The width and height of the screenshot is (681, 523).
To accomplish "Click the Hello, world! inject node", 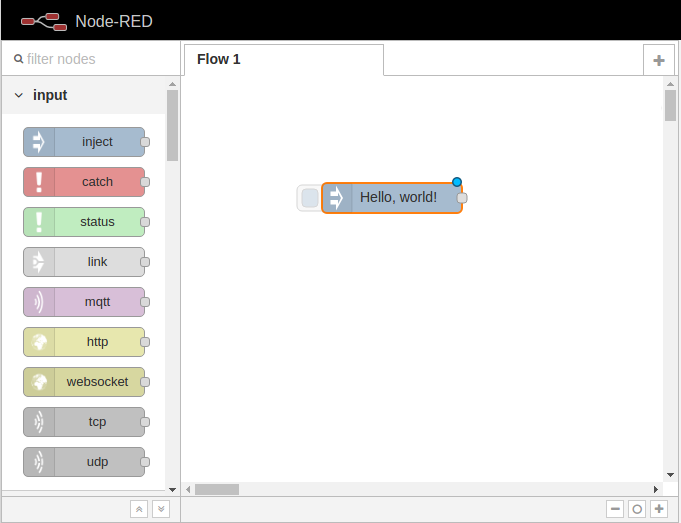I will (392, 198).
